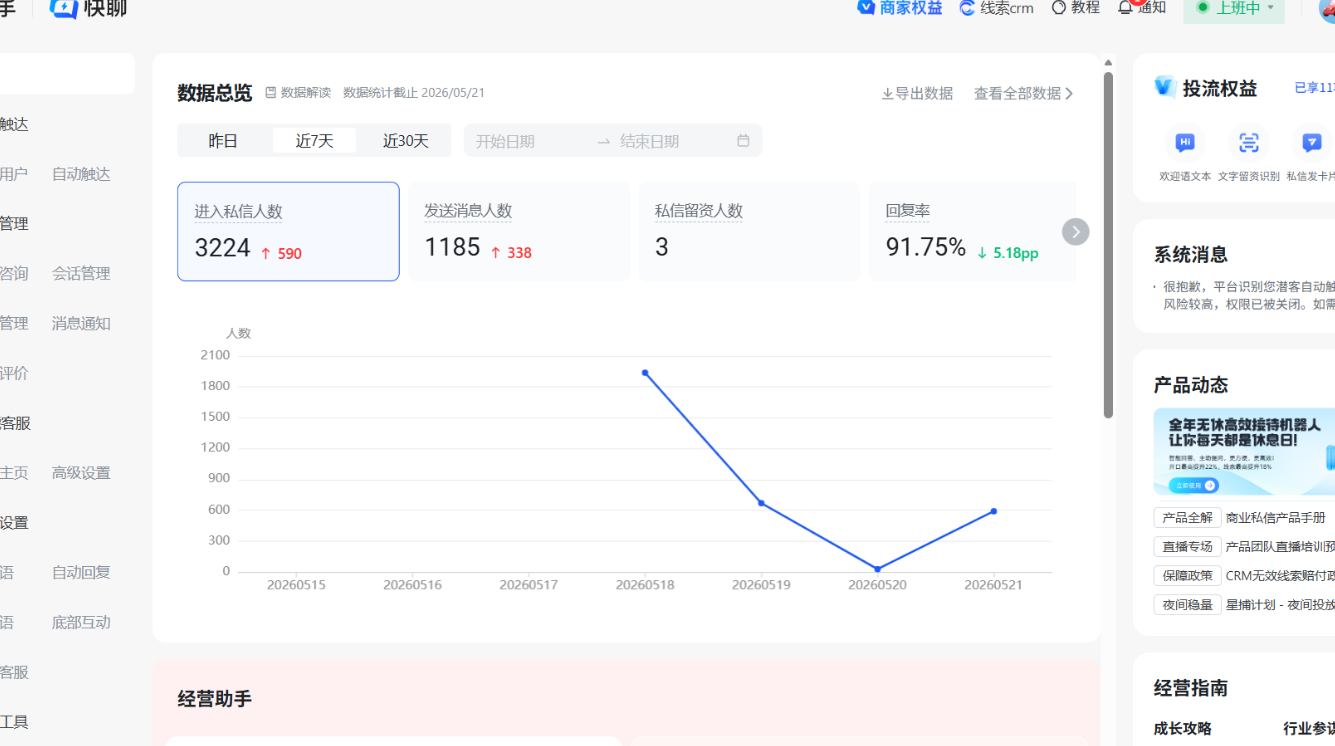Open 欢迎语文本 icon in 投流权益
1335x746 pixels.
[1185, 143]
